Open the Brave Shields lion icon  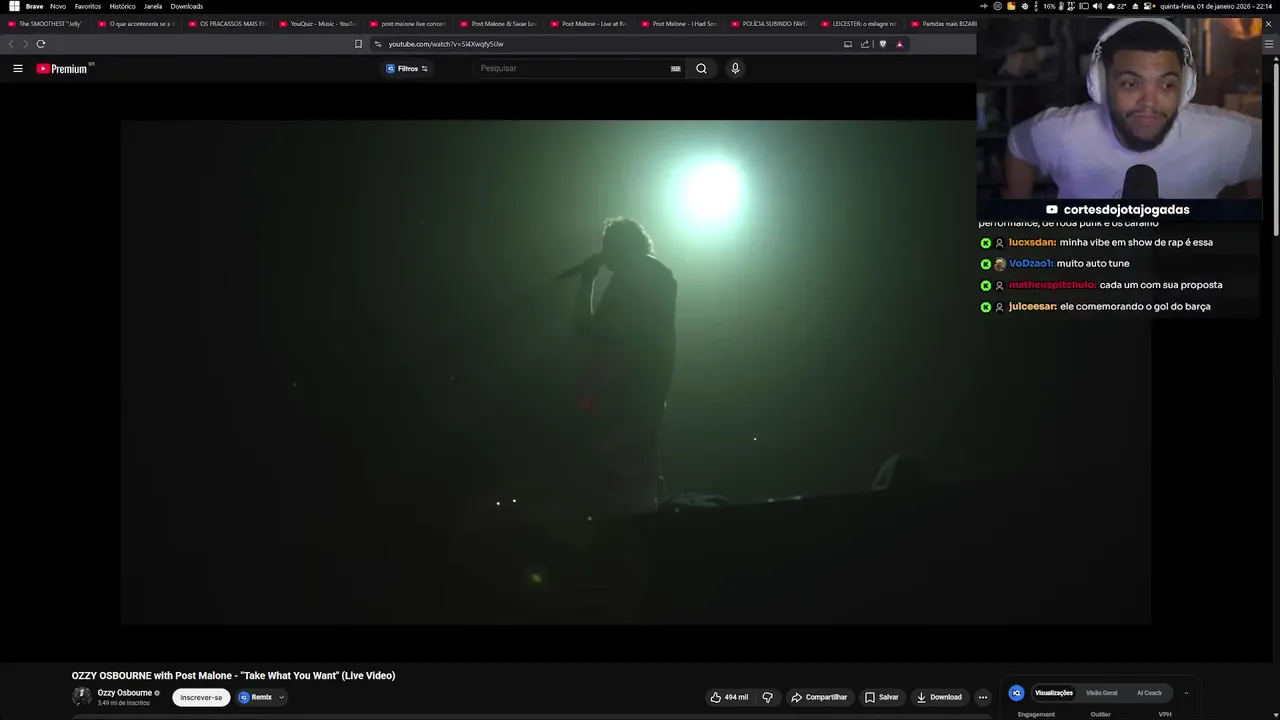(x=882, y=44)
